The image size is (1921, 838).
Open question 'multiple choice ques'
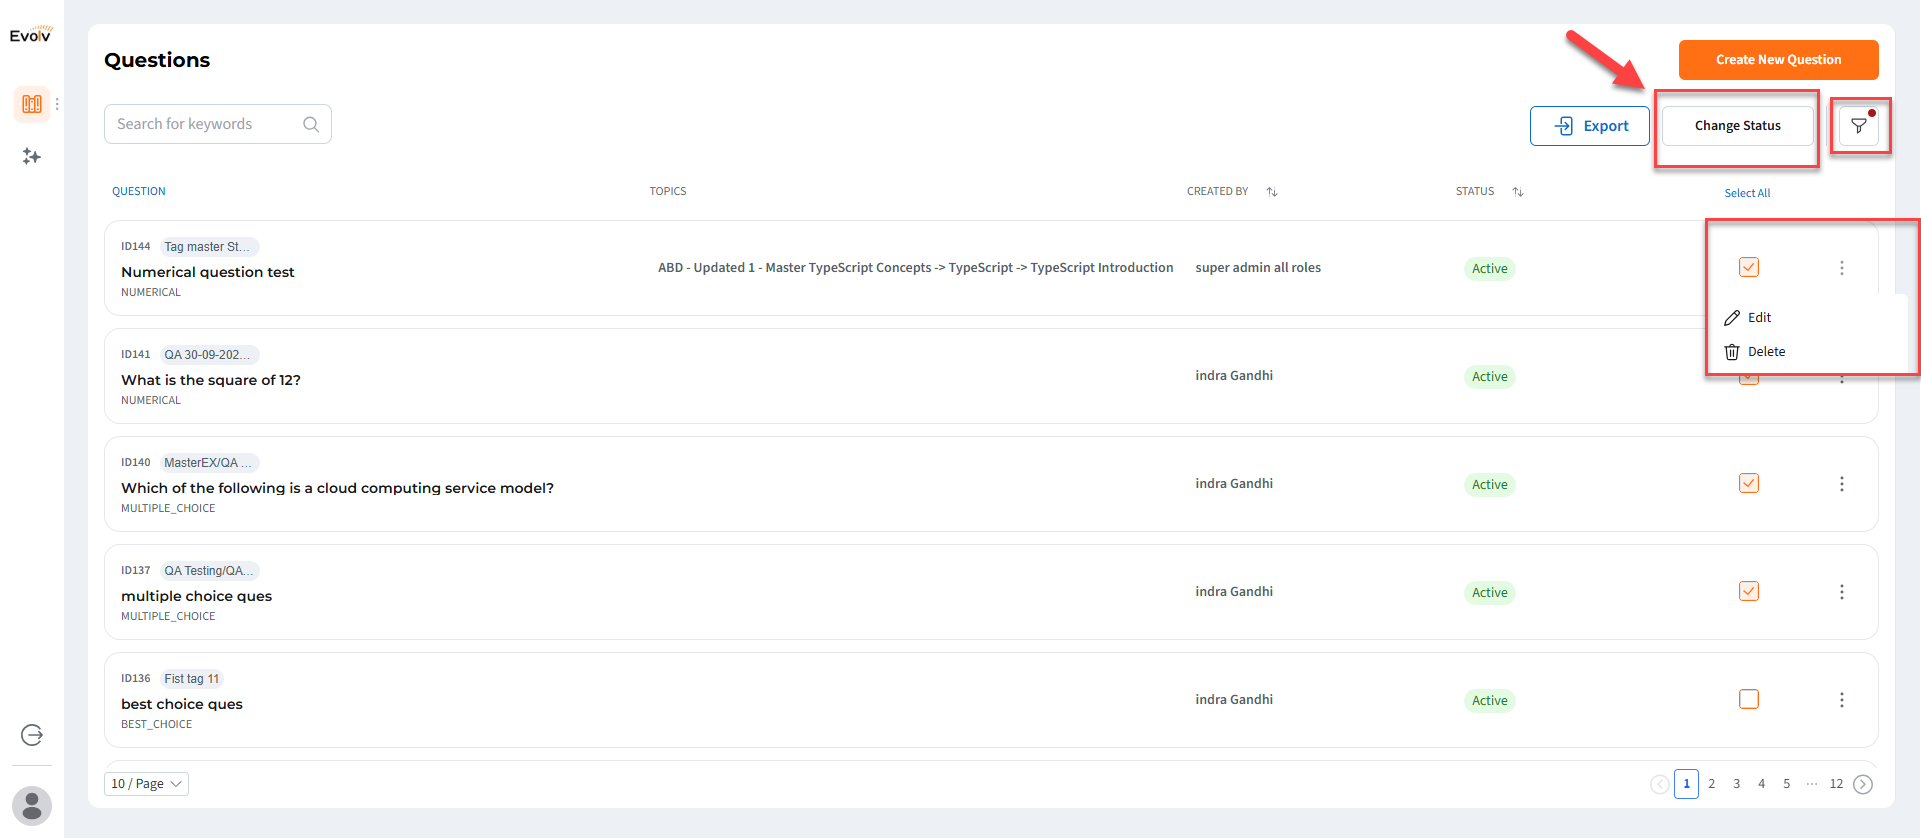click(x=197, y=596)
